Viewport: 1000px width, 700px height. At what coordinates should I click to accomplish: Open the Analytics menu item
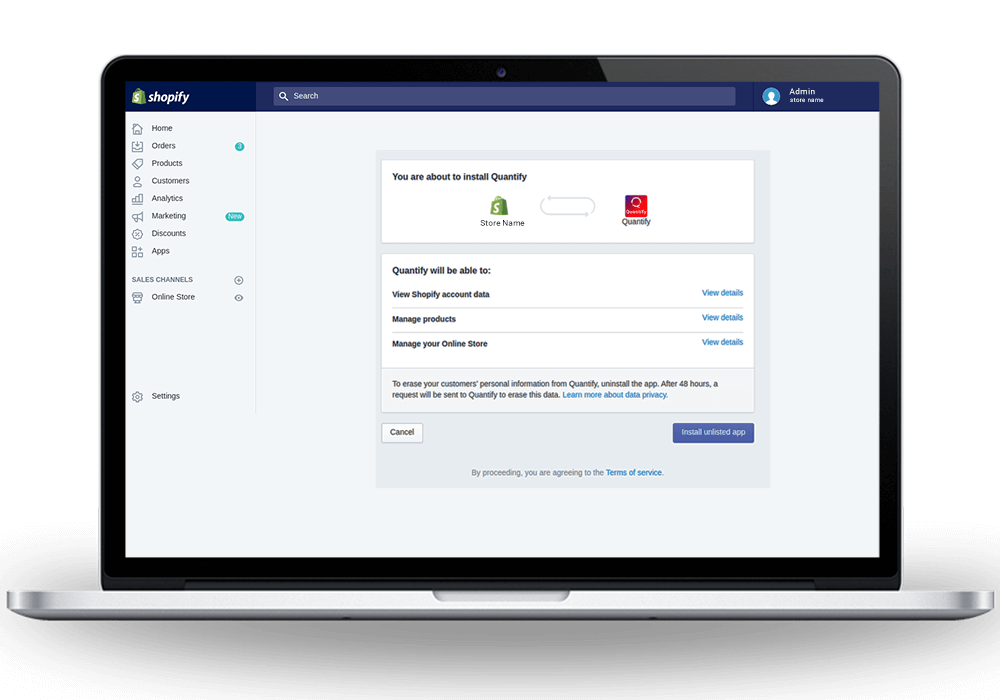point(167,198)
